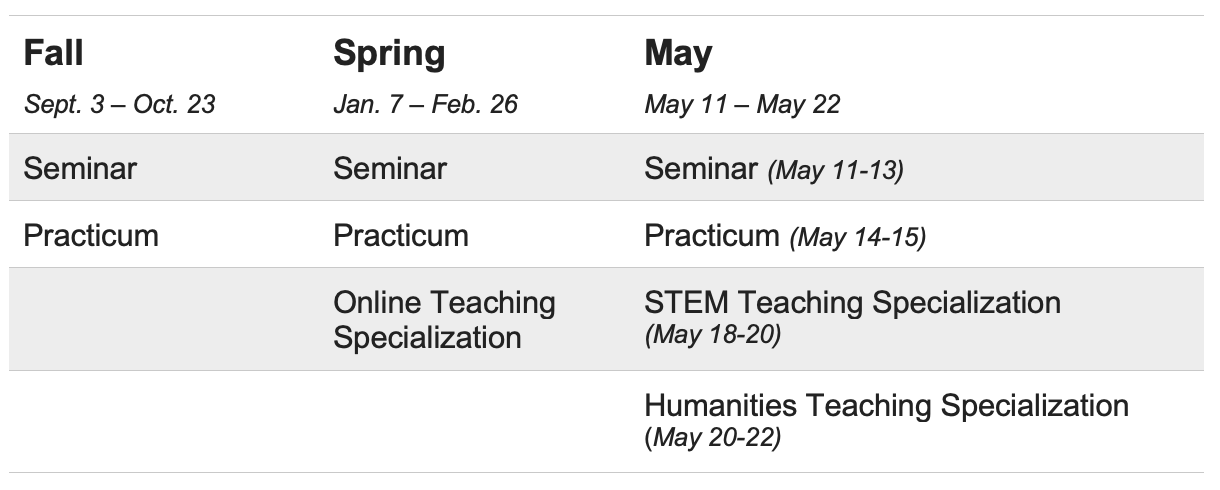The width and height of the screenshot is (1220, 490).
Task: Open Online Teaching Specialization
Action: point(444,319)
